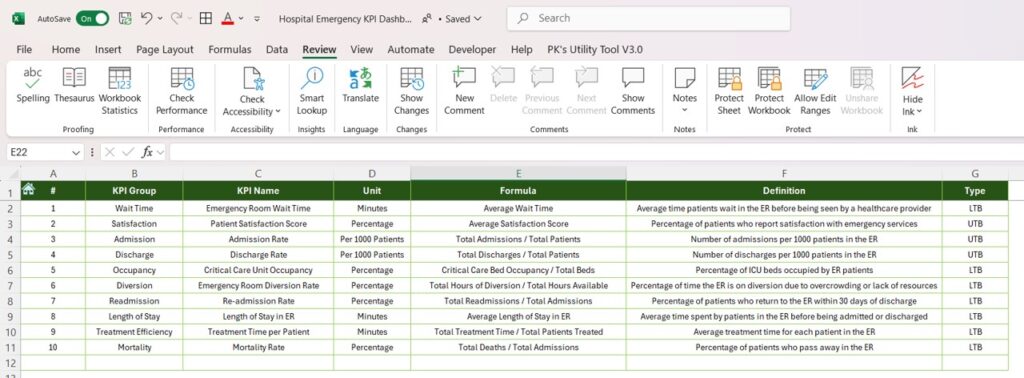The width and height of the screenshot is (1024, 378).
Task: Select cell 'Emergency Room Wait Time'
Action: tap(258, 208)
